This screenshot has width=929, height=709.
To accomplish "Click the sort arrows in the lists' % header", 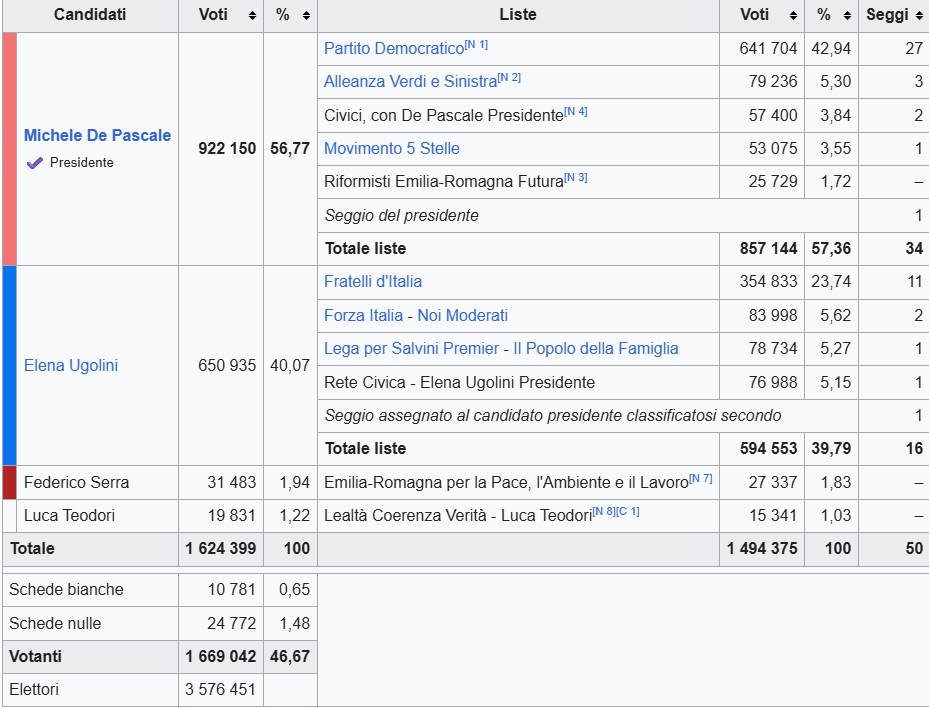I will 847,16.
